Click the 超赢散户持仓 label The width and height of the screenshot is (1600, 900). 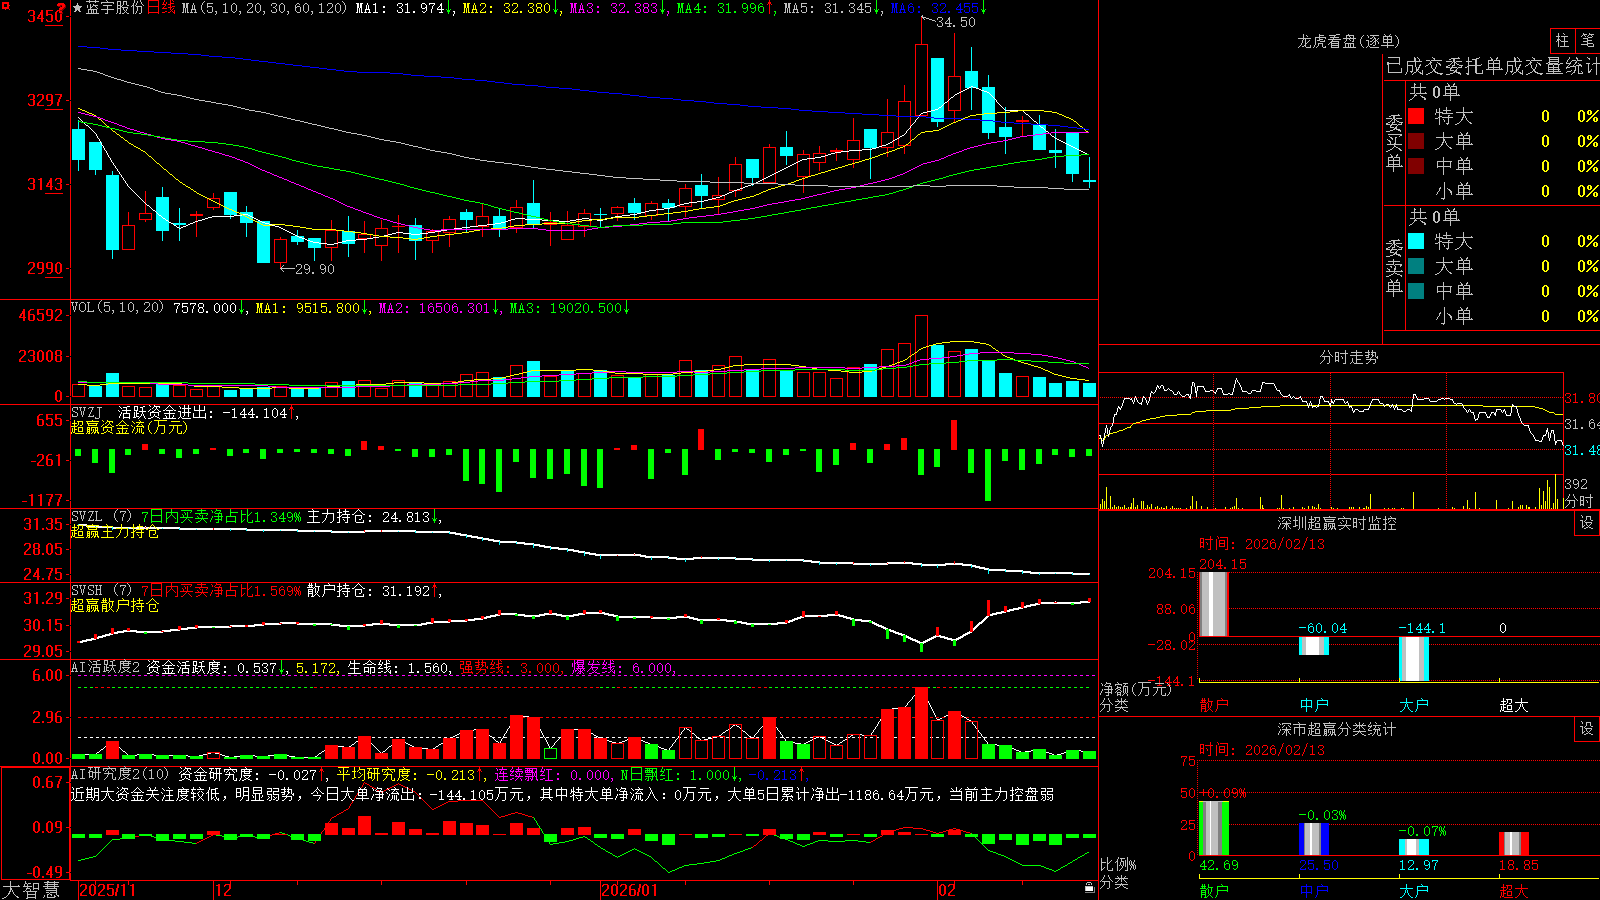click(115, 605)
